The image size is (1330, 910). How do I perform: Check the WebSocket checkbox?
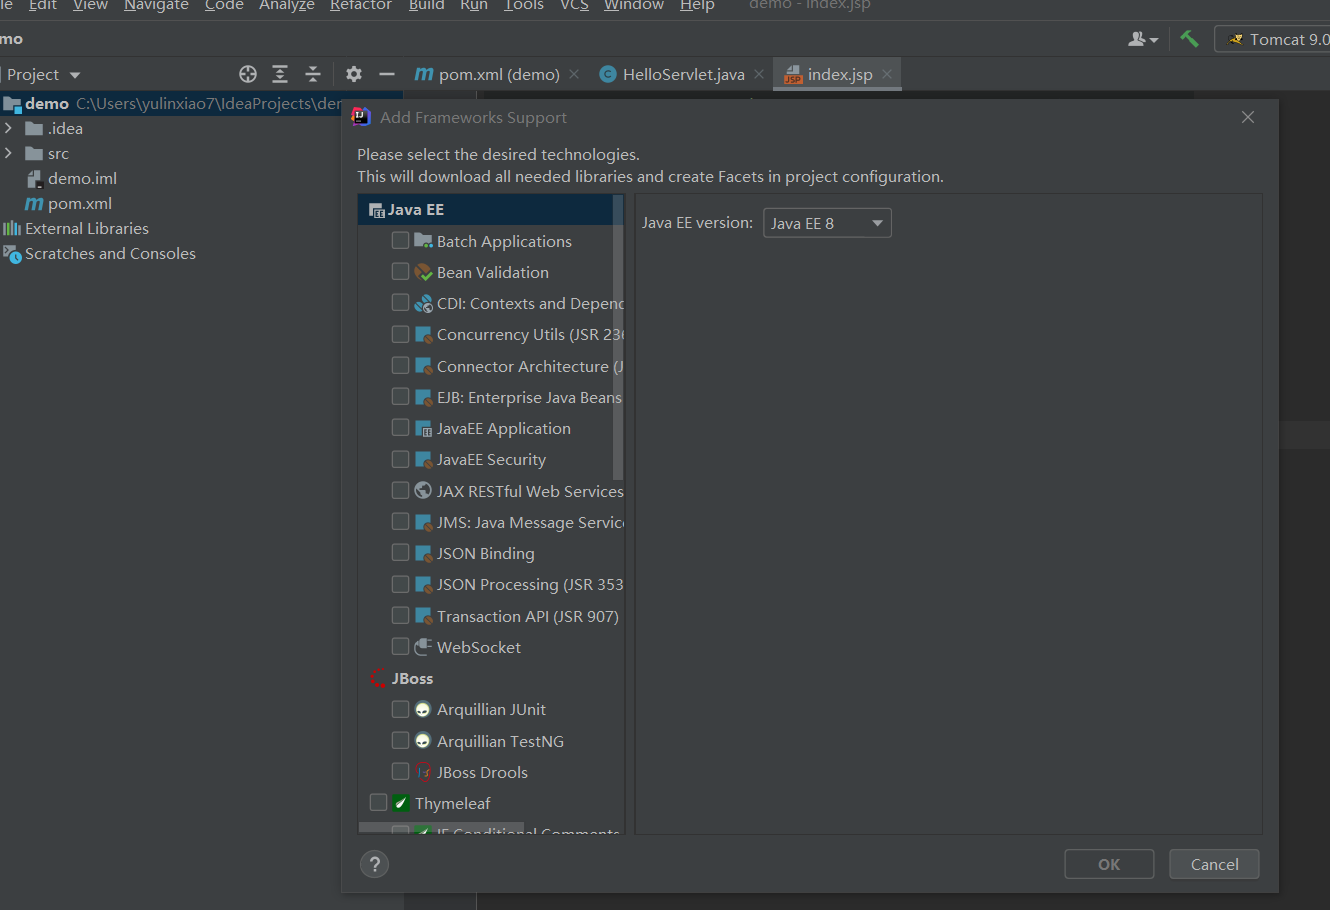[x=400, y=647]
